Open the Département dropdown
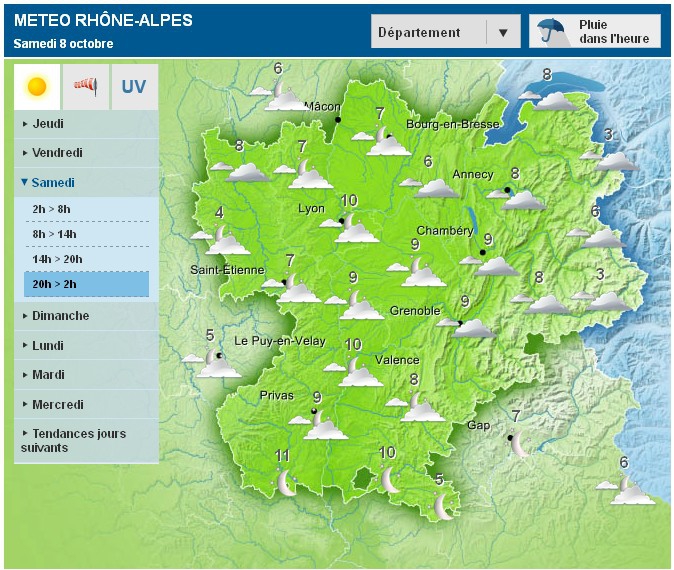This screenshot has height=570, width=674. tap(446, 31)
